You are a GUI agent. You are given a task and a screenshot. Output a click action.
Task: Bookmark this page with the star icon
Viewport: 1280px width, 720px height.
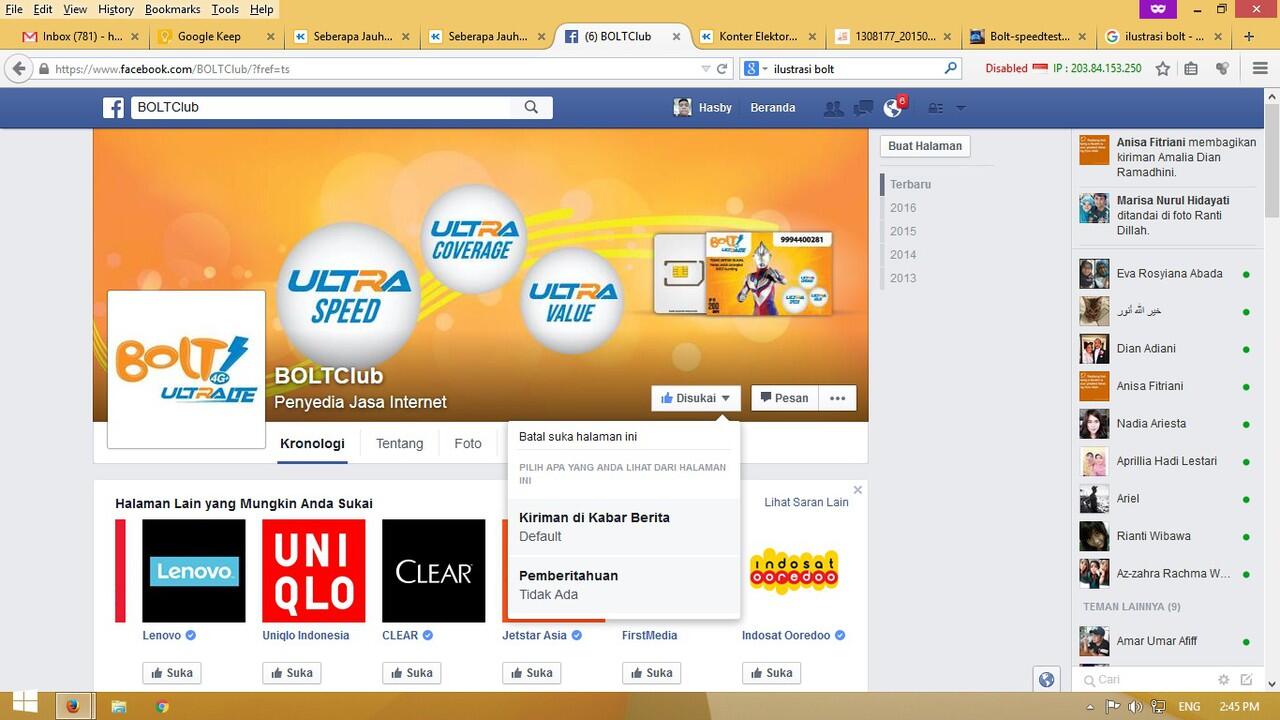[1163, 69]
